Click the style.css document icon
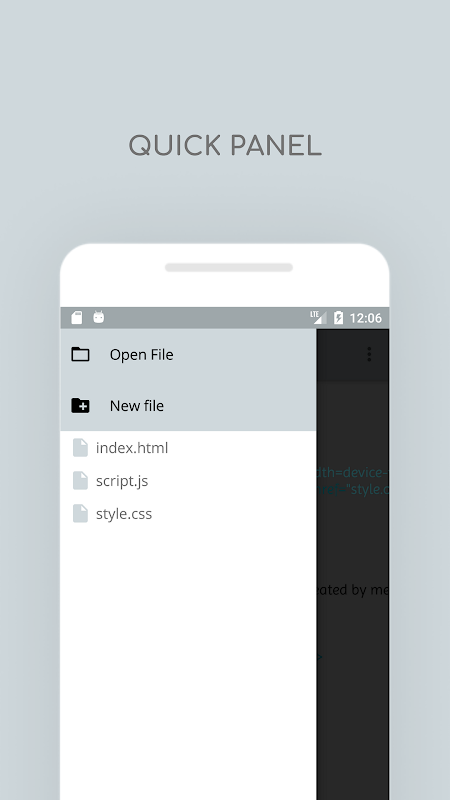The height and width of the screenshot is (800, 450). pyautogui.click(x=80, y=513)
